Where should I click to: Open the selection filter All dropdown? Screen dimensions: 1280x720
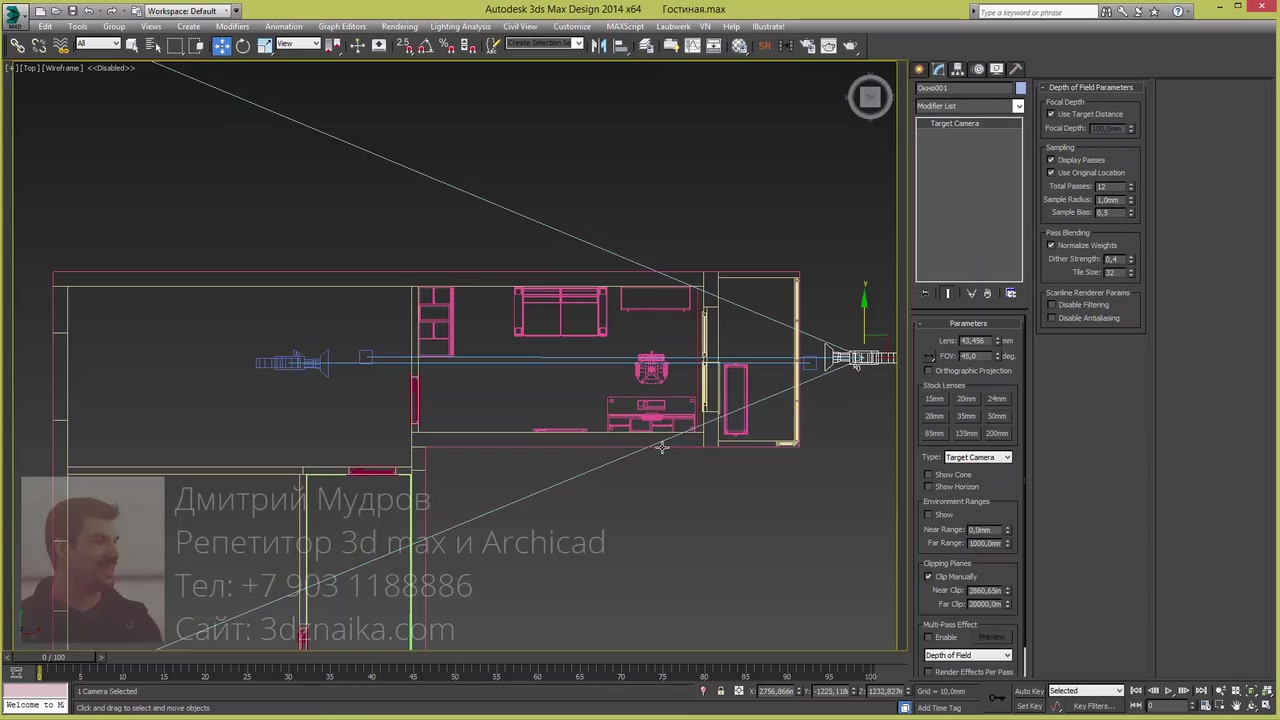(x=98, y=44)
